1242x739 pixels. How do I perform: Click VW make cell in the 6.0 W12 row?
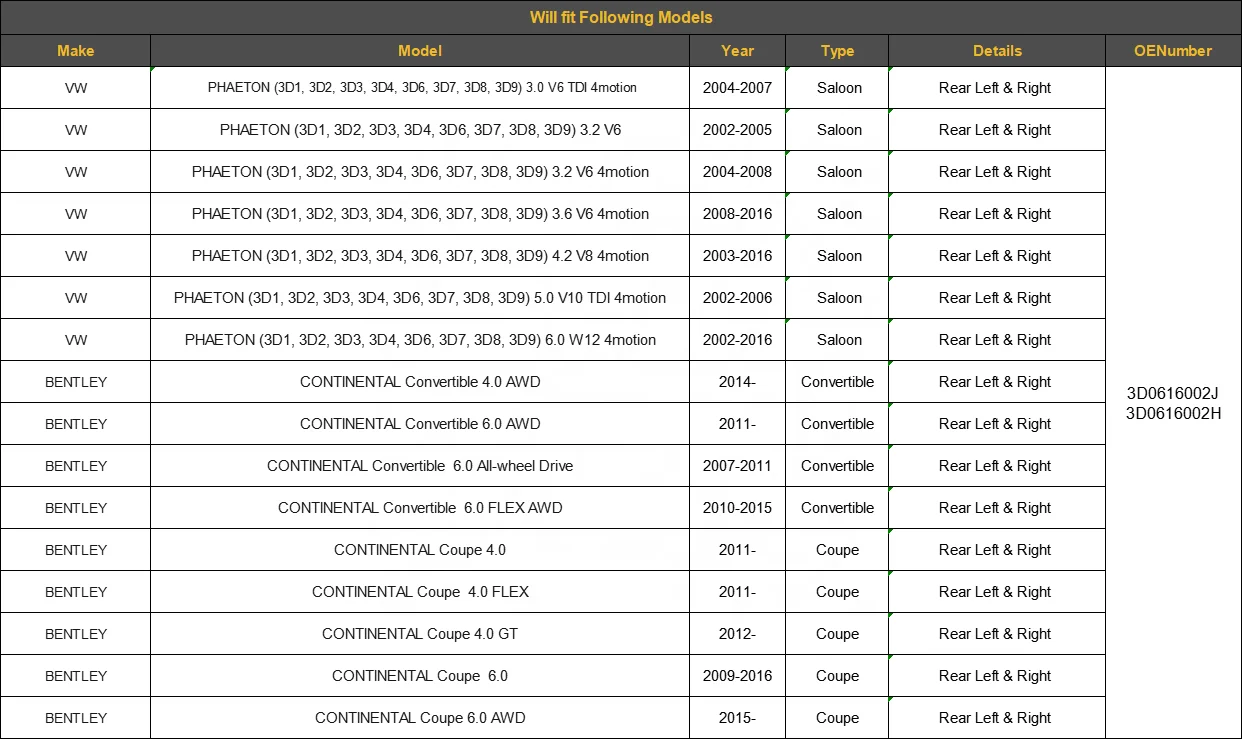click(x=75, y=340)
